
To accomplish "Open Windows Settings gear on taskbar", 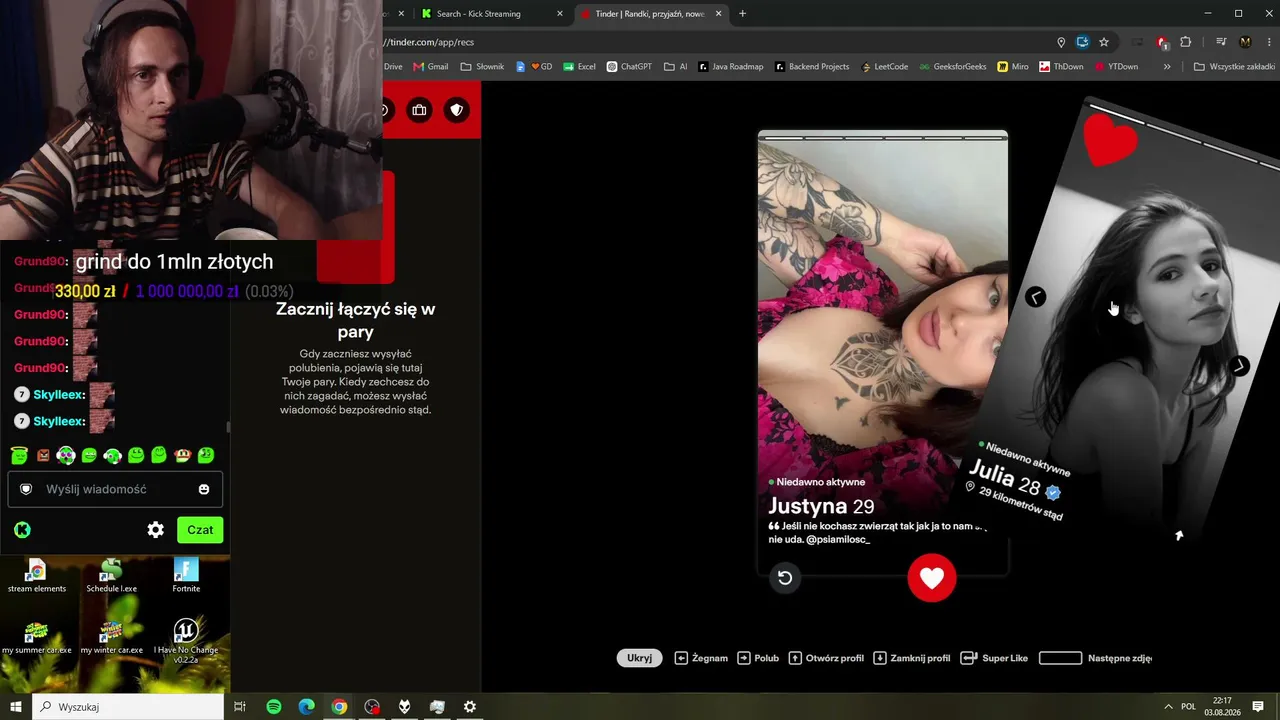I will click(470, 707).
